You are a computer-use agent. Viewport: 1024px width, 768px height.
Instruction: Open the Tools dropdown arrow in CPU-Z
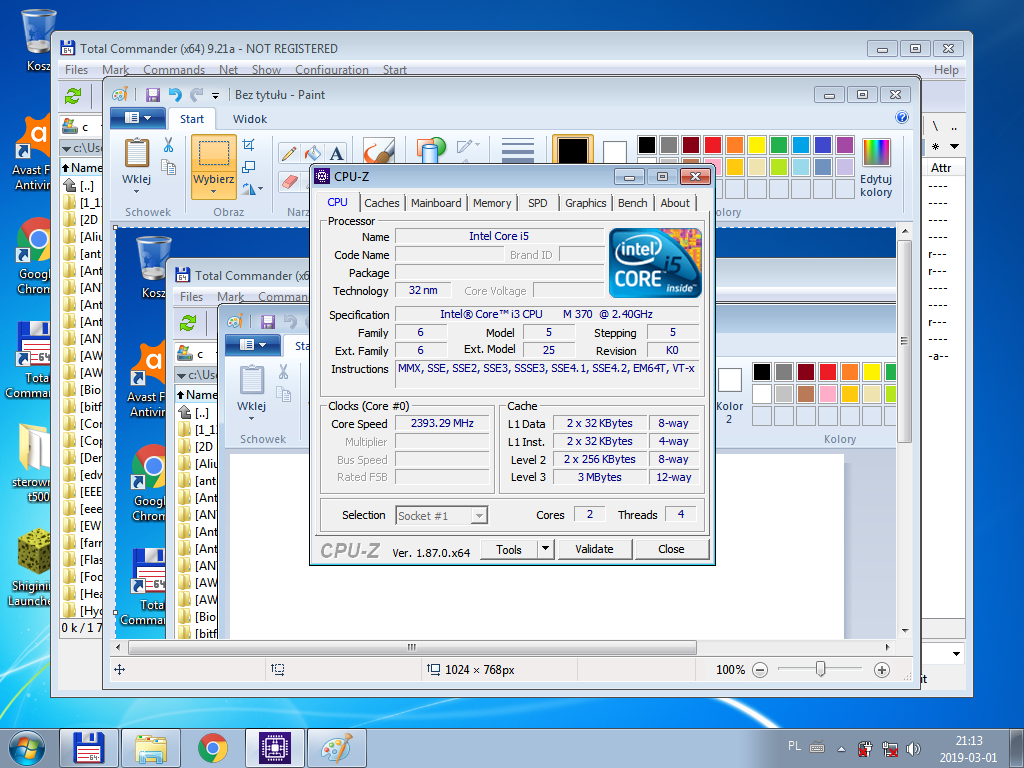point(546,549)
